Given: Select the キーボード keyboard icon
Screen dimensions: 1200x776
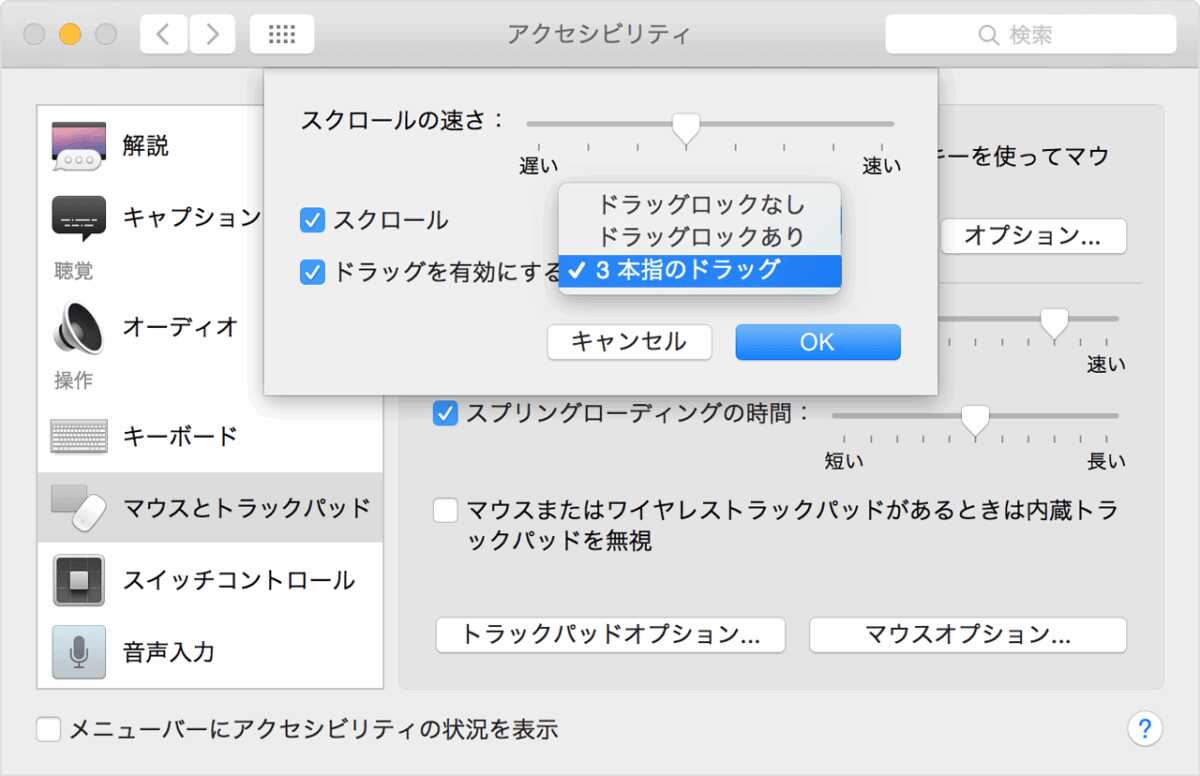Looking at the screenshot, I should coord(79,436).
